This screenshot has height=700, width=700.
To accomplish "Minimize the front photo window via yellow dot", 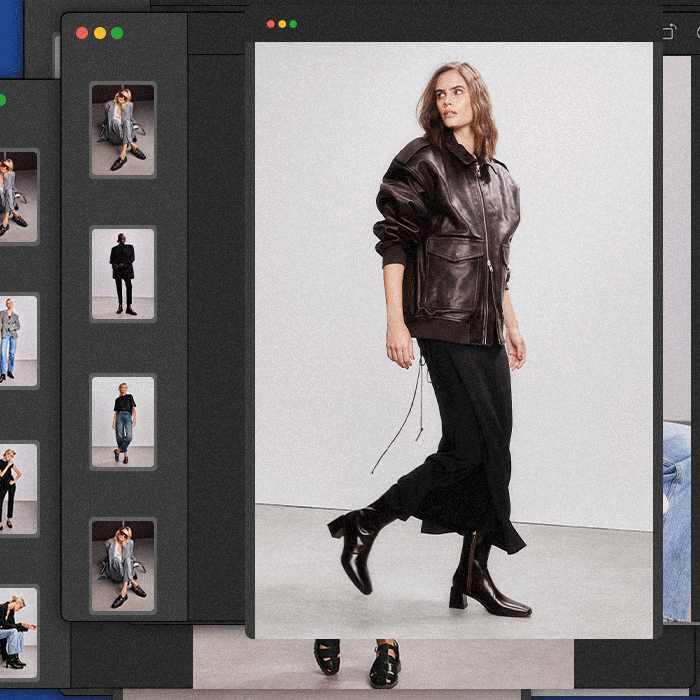I will pos(282,24).
